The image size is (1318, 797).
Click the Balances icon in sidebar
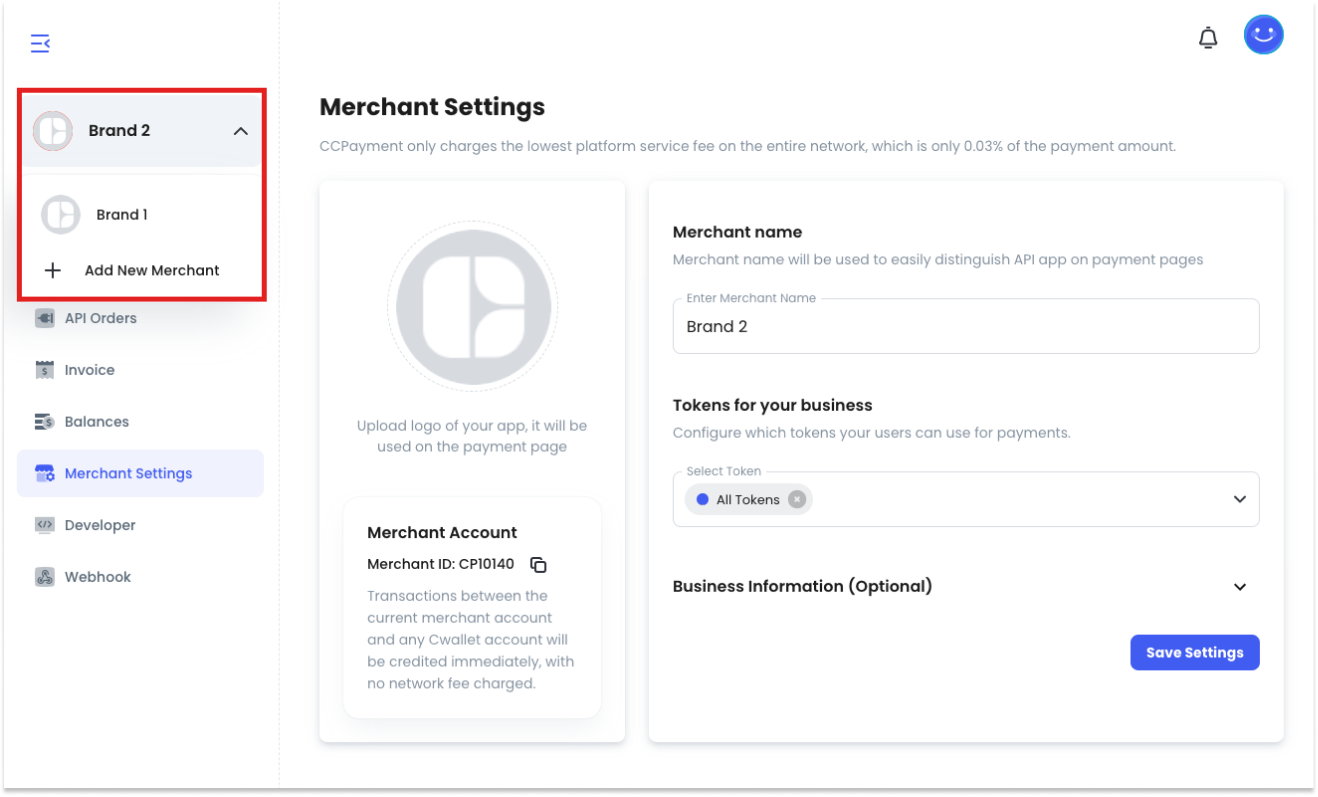click(45, 422)
